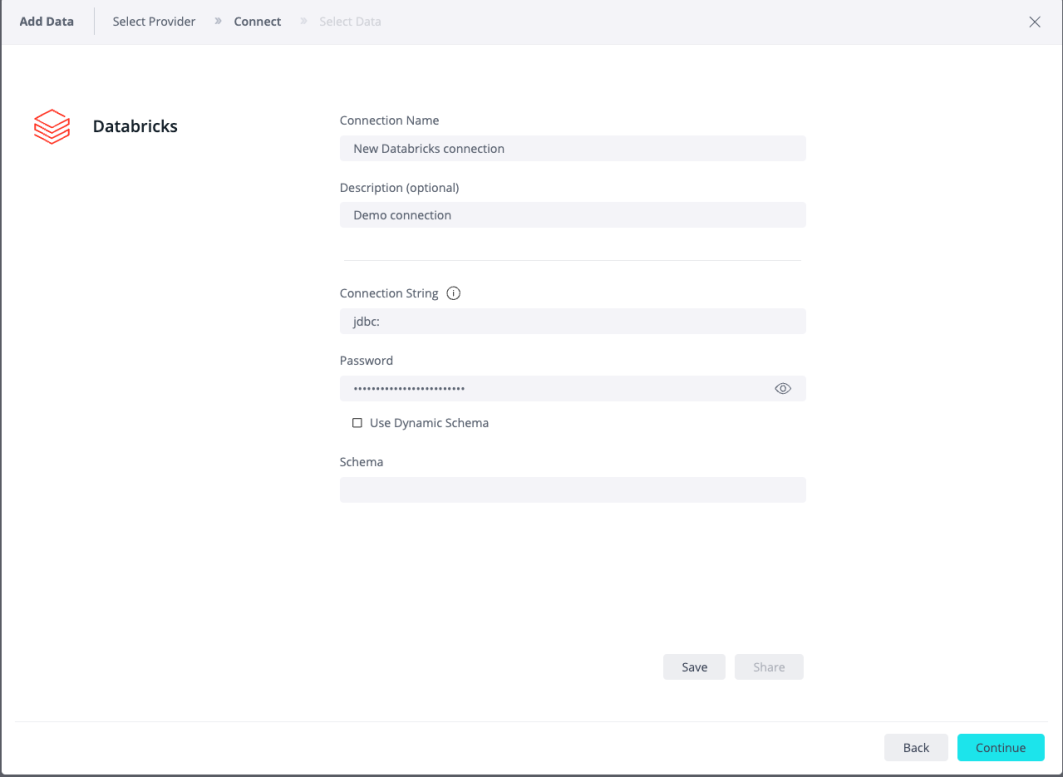The height and width of the screenshot is (777, 1063).
Task: Close the Add Data dialog
Action: click(x=1035, y=22)
